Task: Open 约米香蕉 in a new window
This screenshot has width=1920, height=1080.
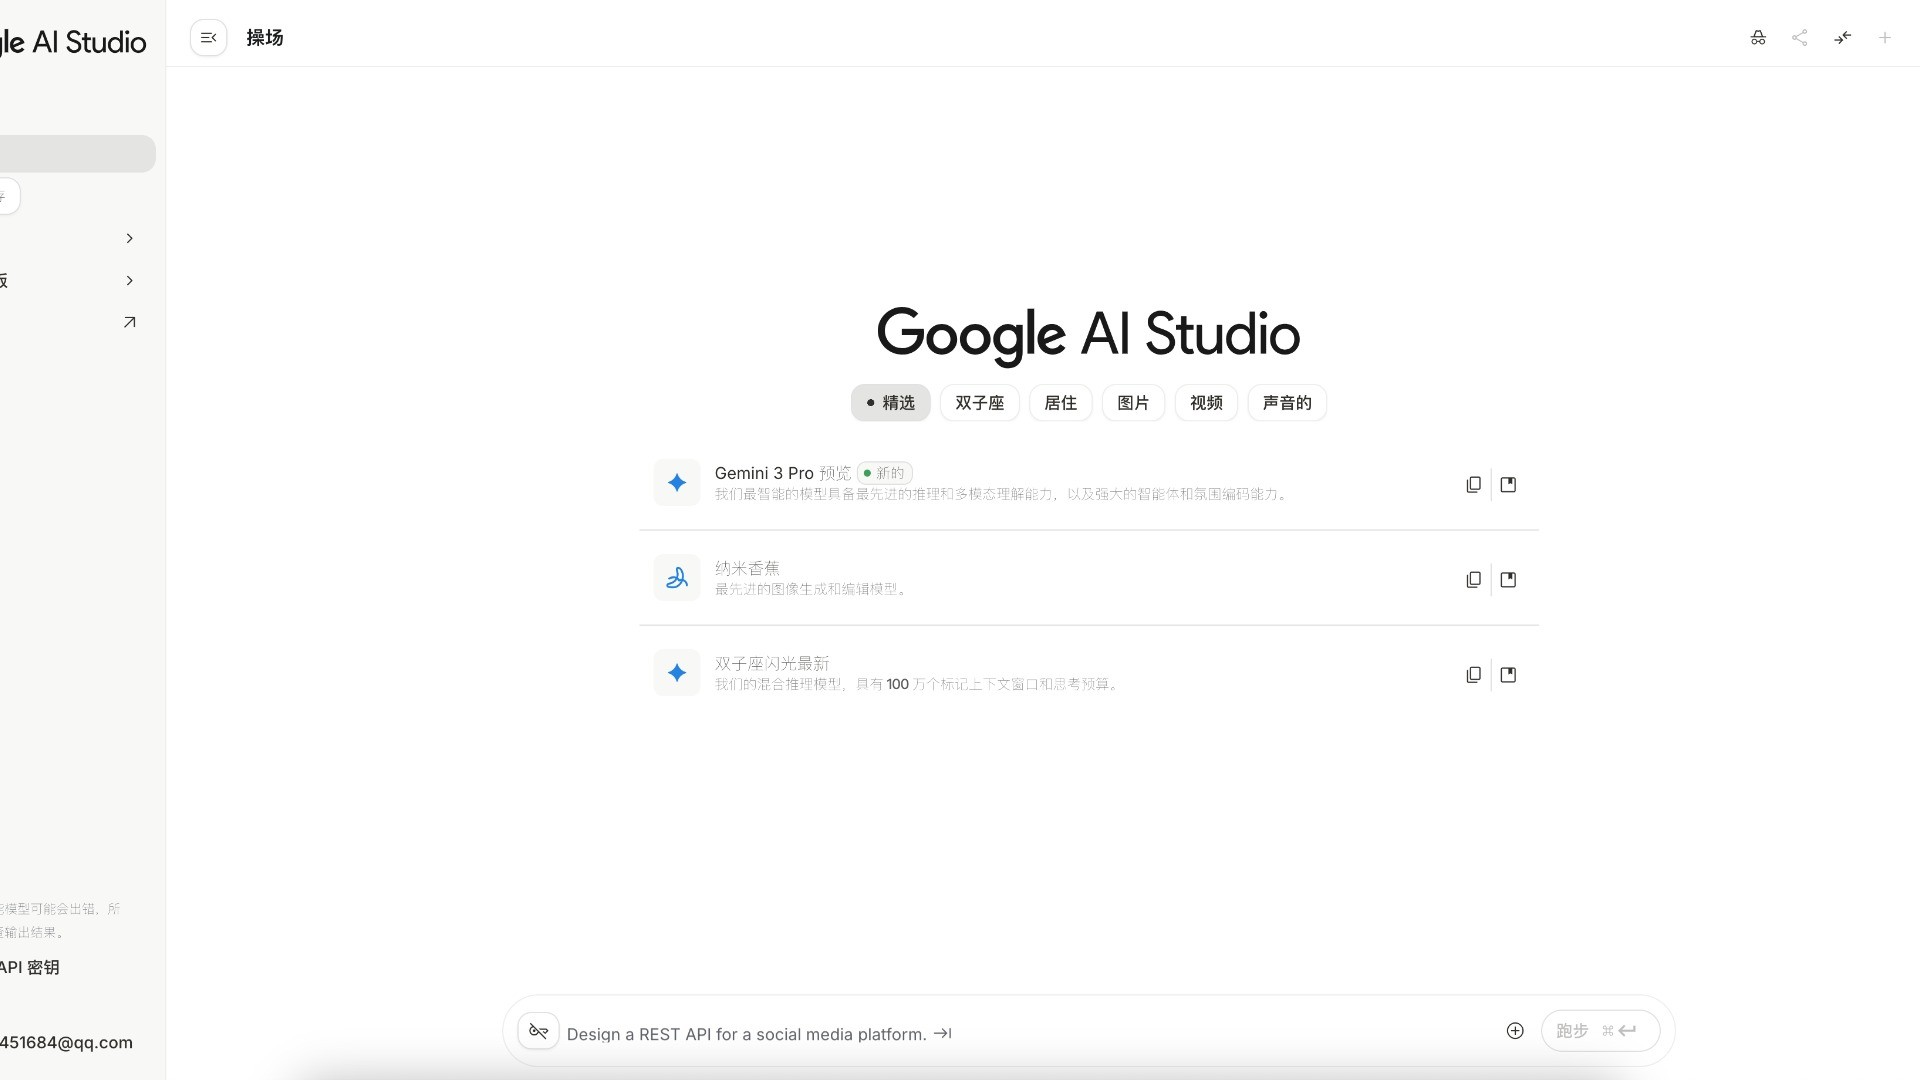Action: pyautogui.click(x=1509, y=579)
